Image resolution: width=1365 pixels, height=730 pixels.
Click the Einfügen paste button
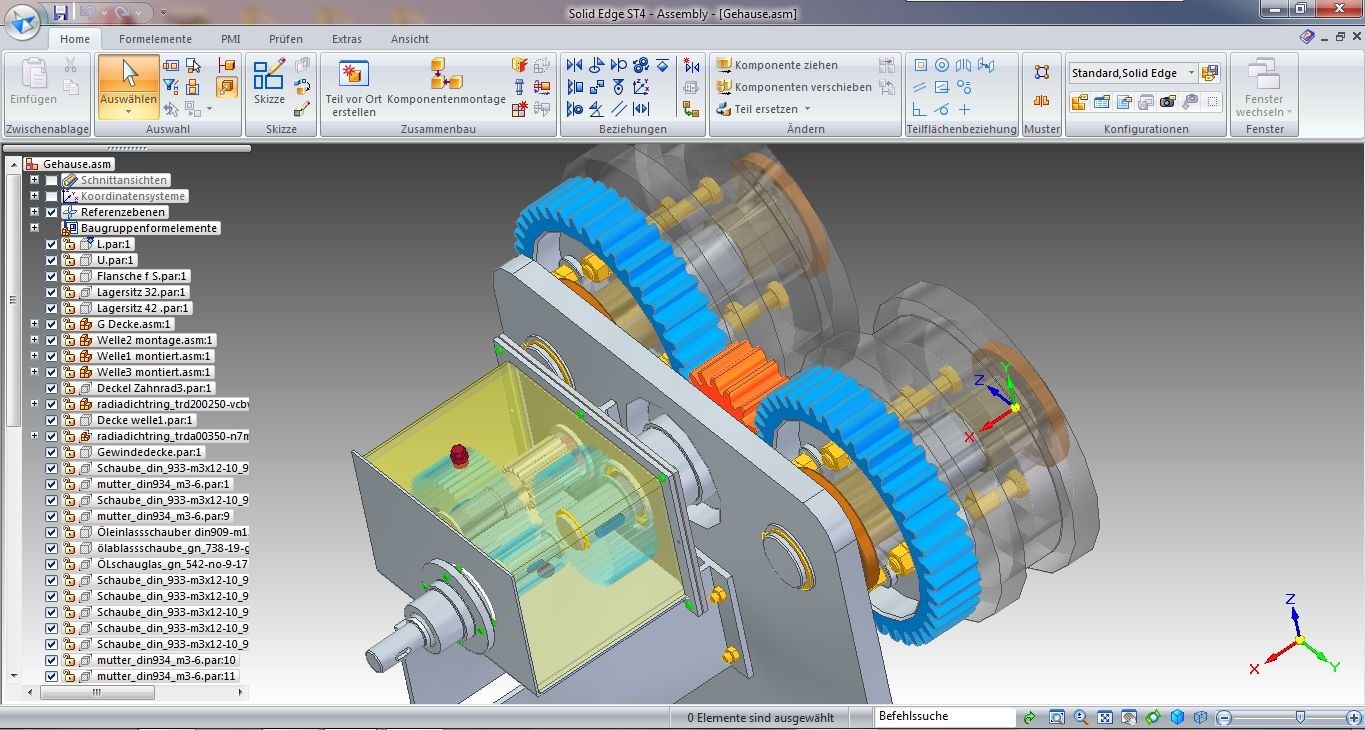pyautogui.click(x=33, y=82)
